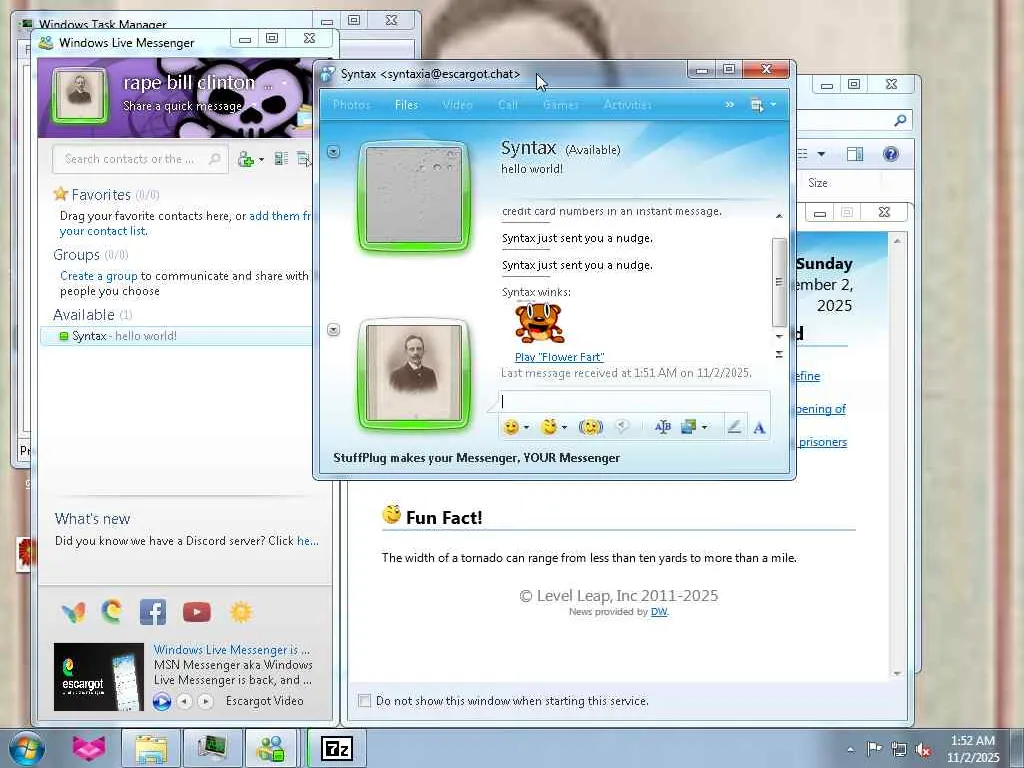Open the Facebook icon in Messenger
The height and width of the screenshot is (768, 1024).
[x=153, y=612]
